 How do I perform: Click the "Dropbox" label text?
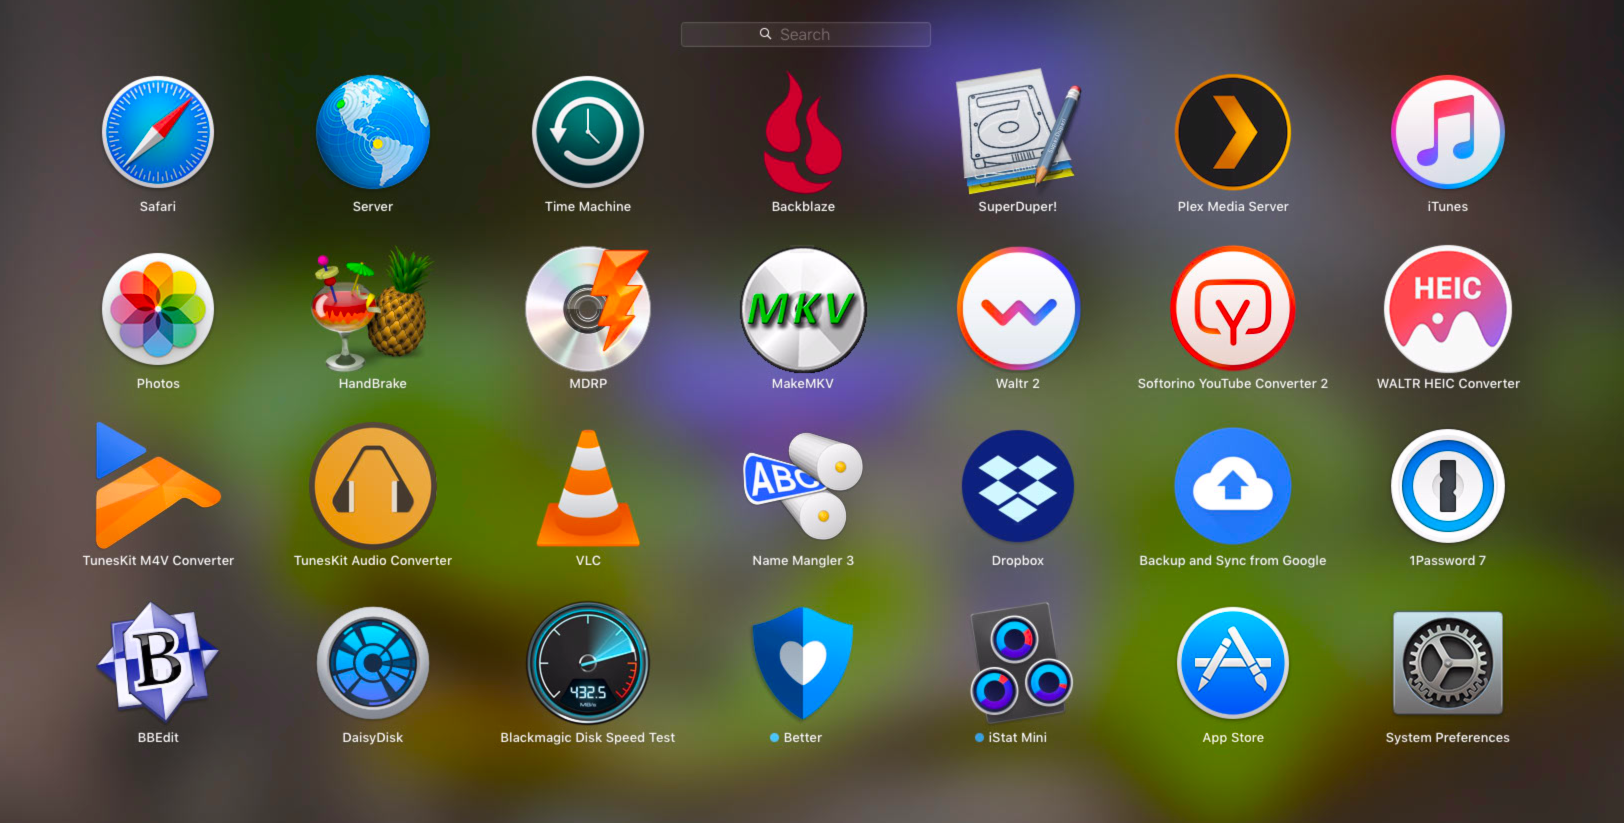click(x=1018, y=561)
